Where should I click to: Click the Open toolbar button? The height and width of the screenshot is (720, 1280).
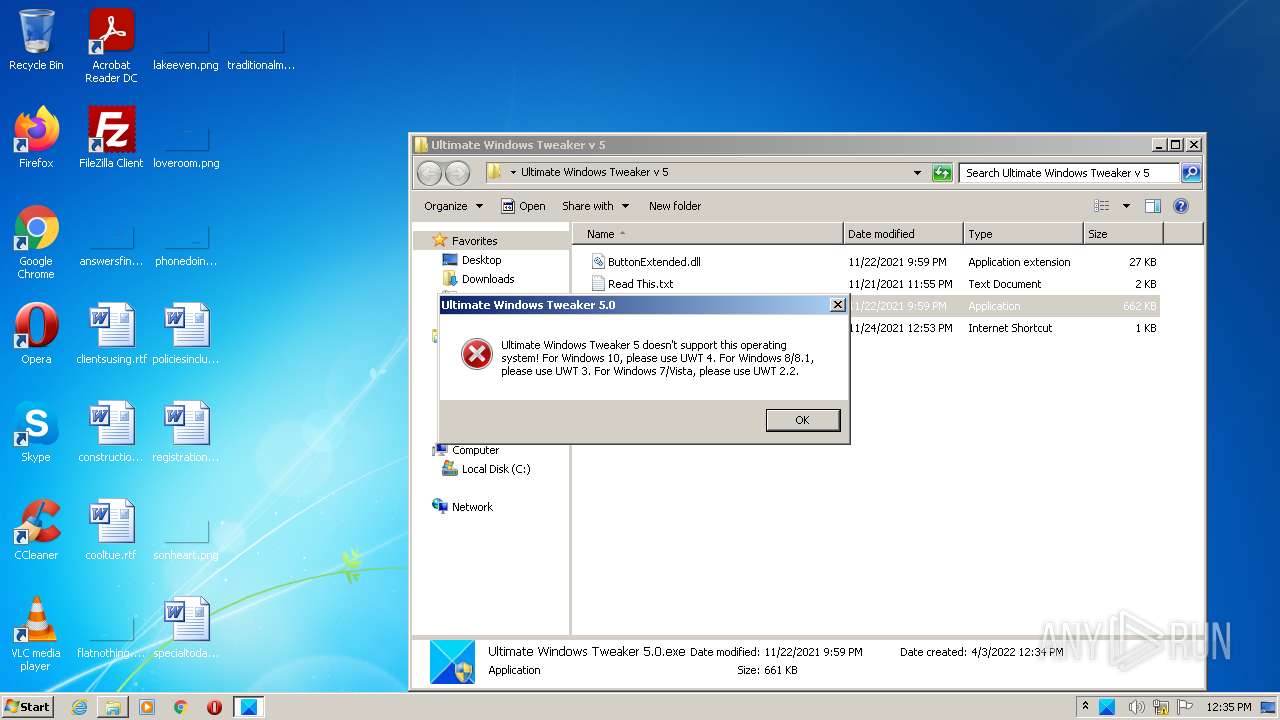point(523,206)
